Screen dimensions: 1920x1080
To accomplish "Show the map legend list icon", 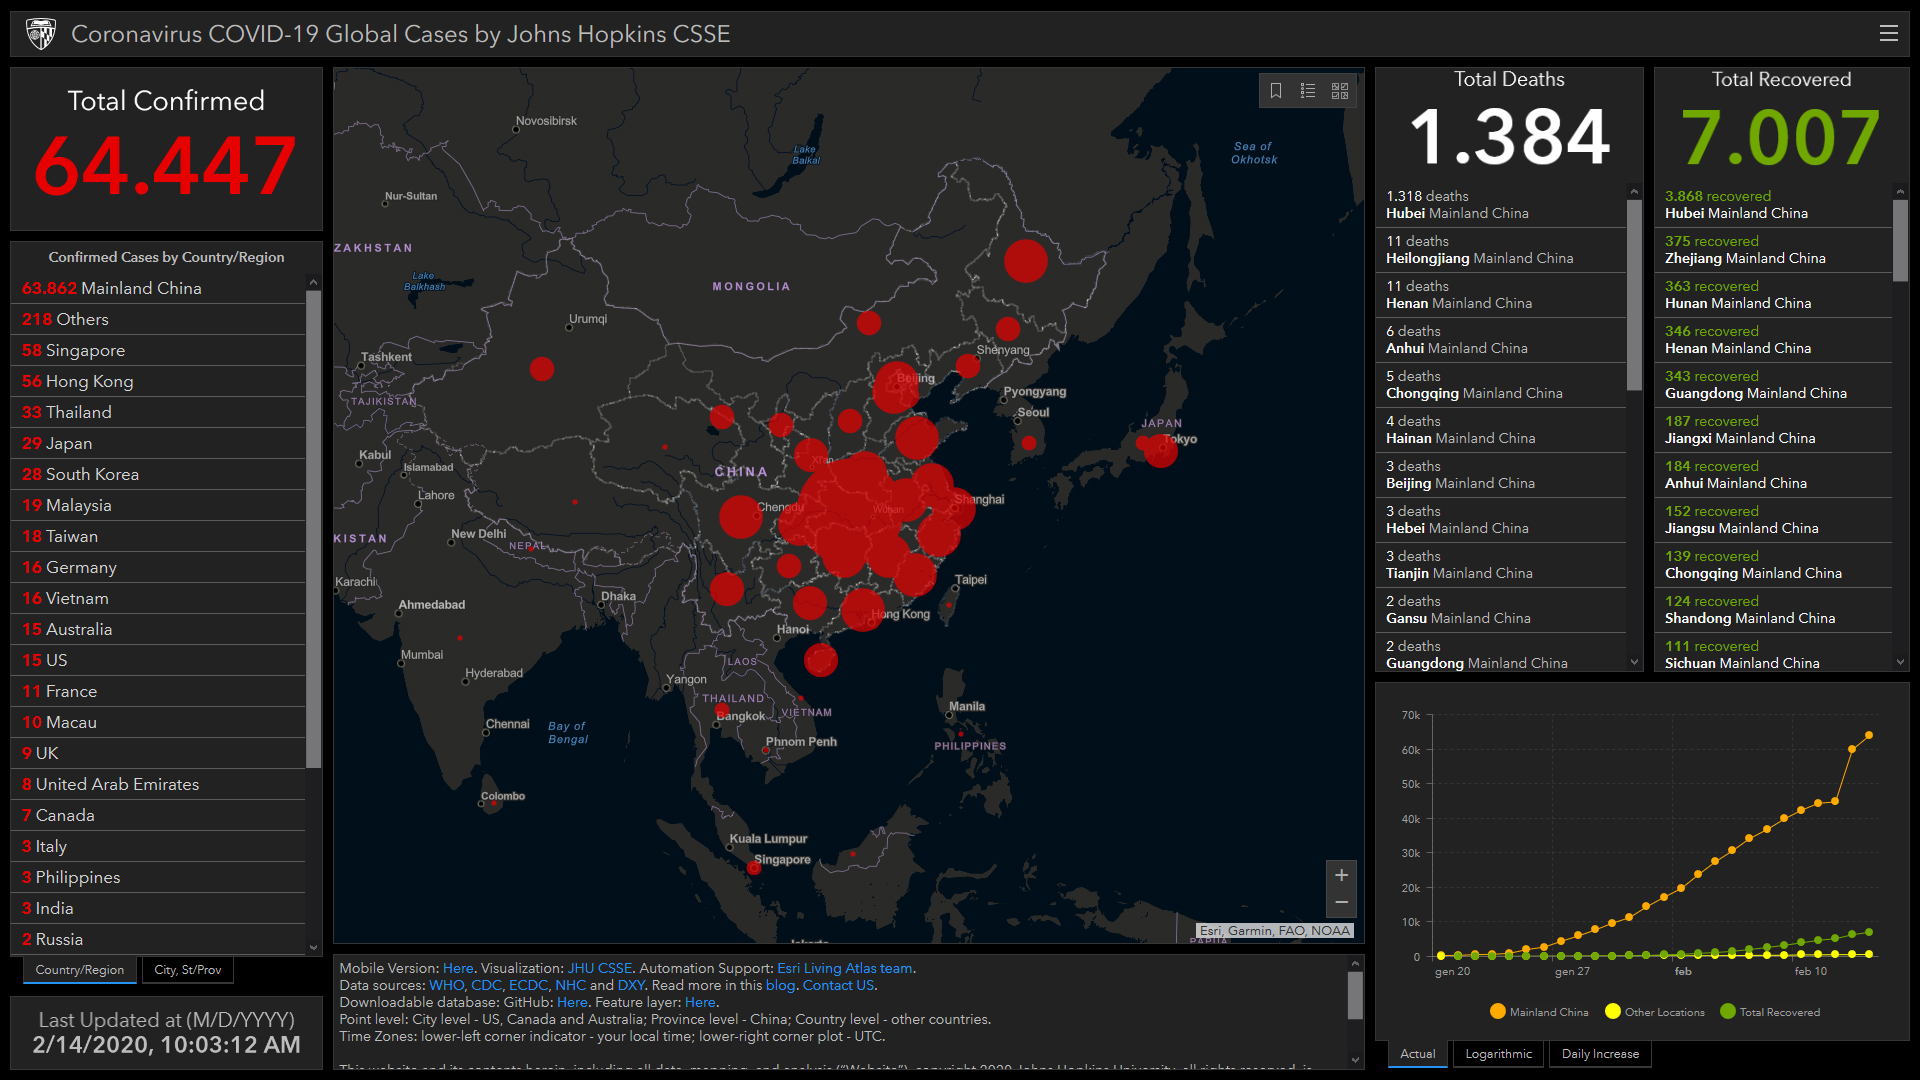I will coord(1308,91).
